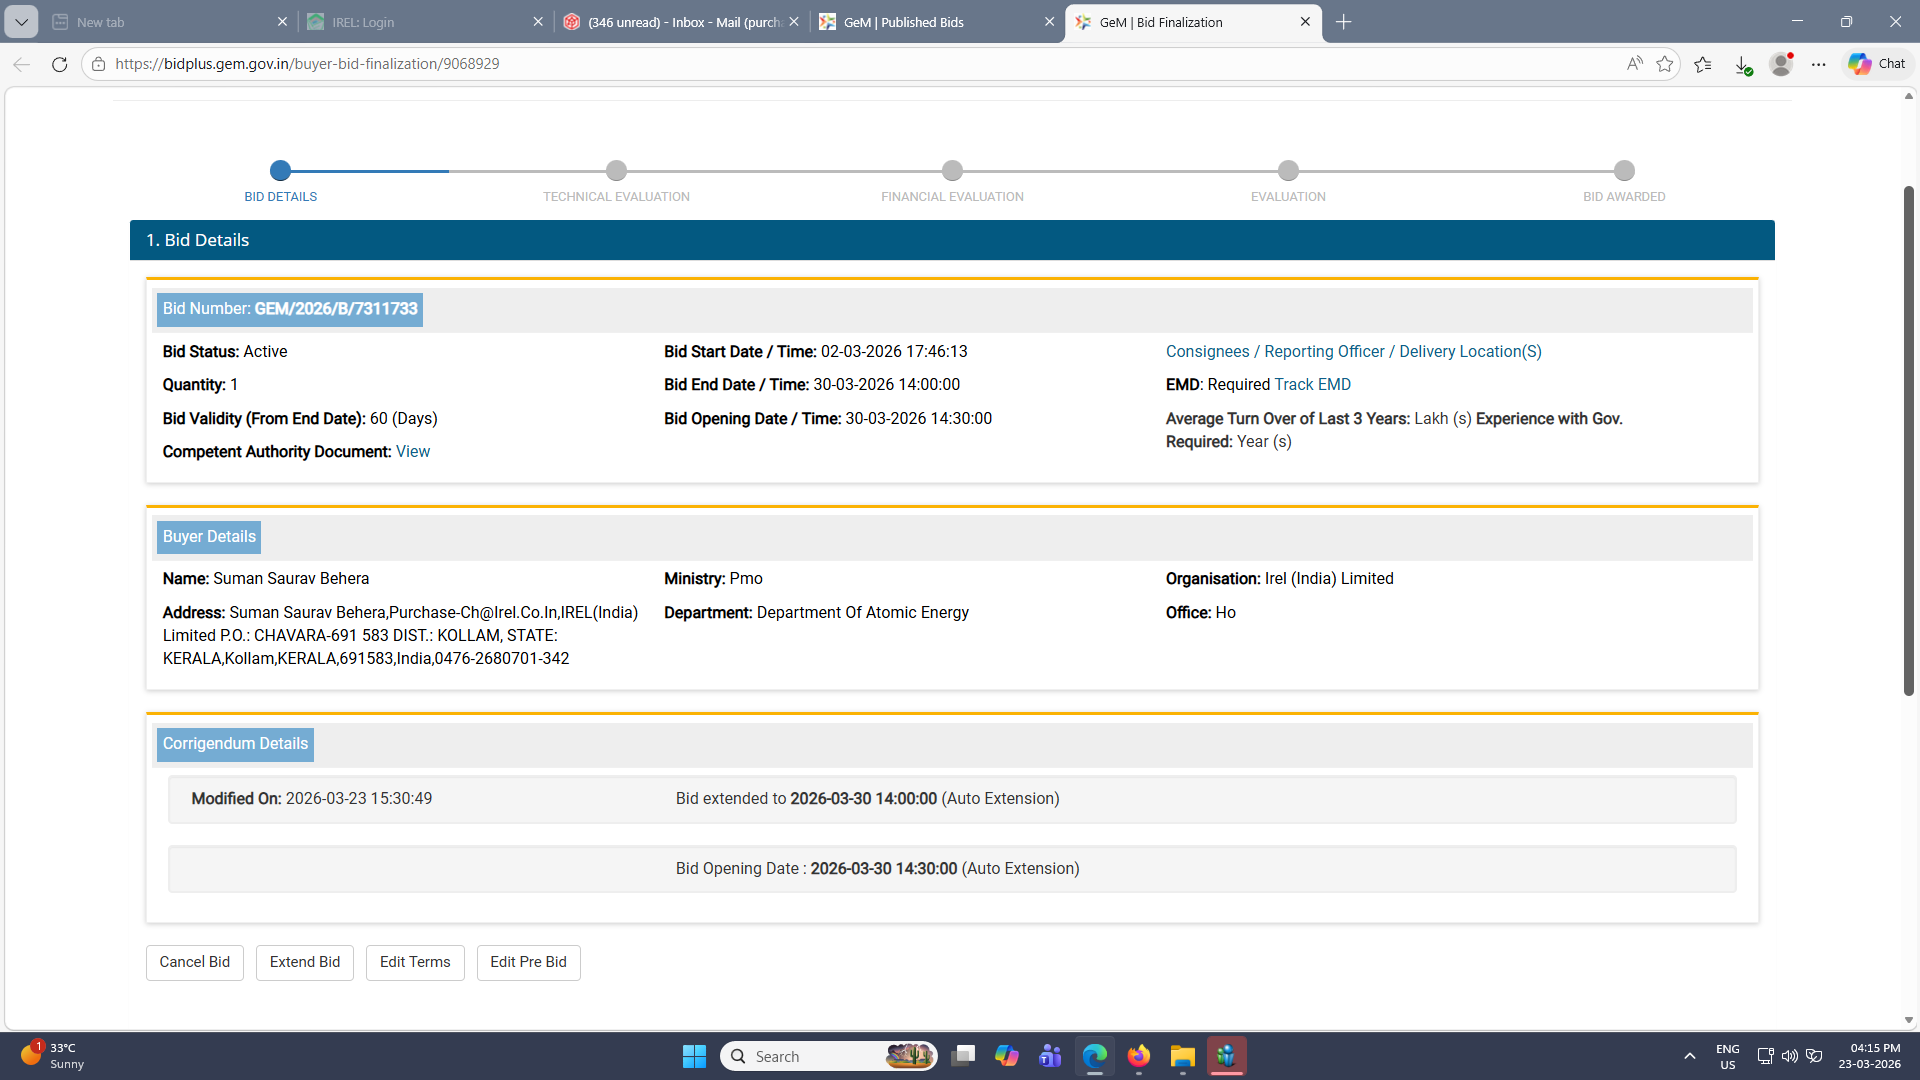Viewport: 1920px width, 1080px height.
Task: Open Firefox from the taskbar
Action: 1138,1056
